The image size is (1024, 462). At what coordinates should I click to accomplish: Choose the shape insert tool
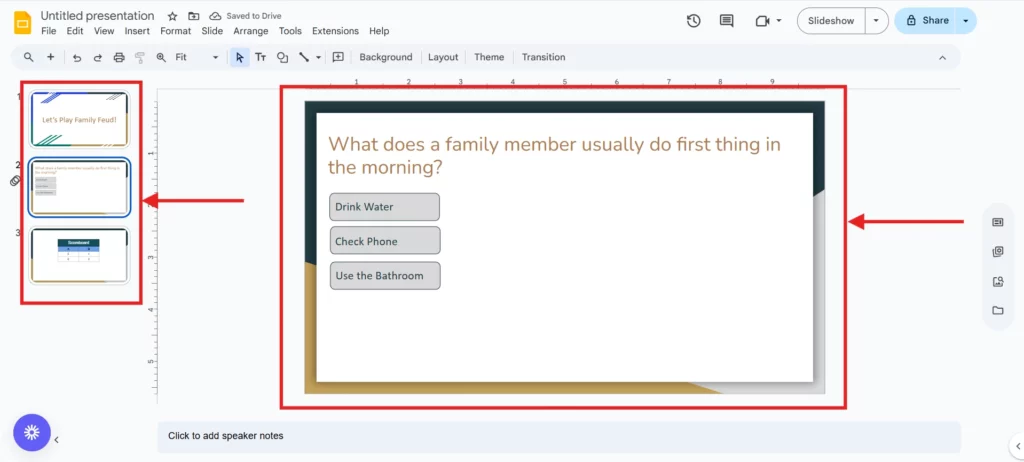(x=282, y=58)
